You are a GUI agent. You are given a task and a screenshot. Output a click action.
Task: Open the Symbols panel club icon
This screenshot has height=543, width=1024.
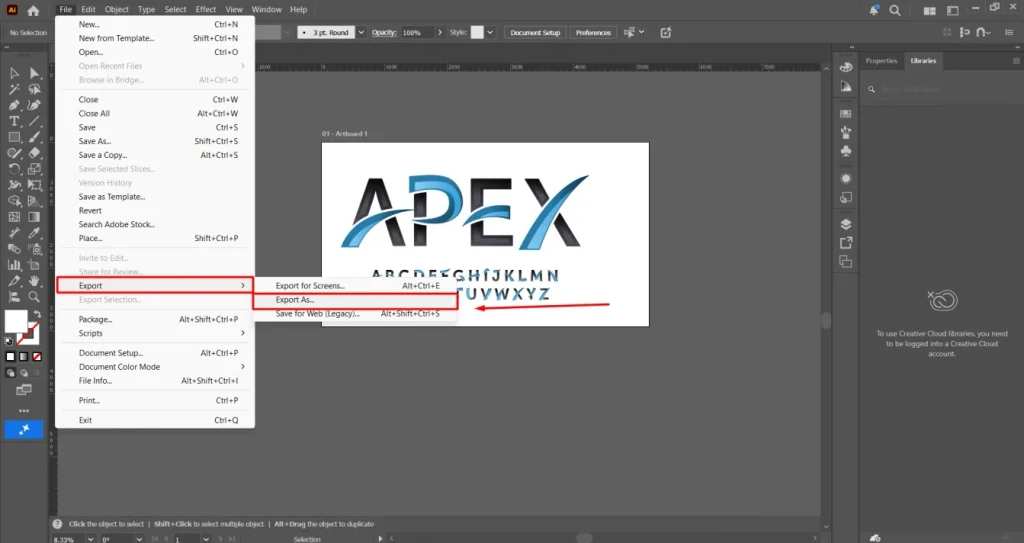click(846, 151)
